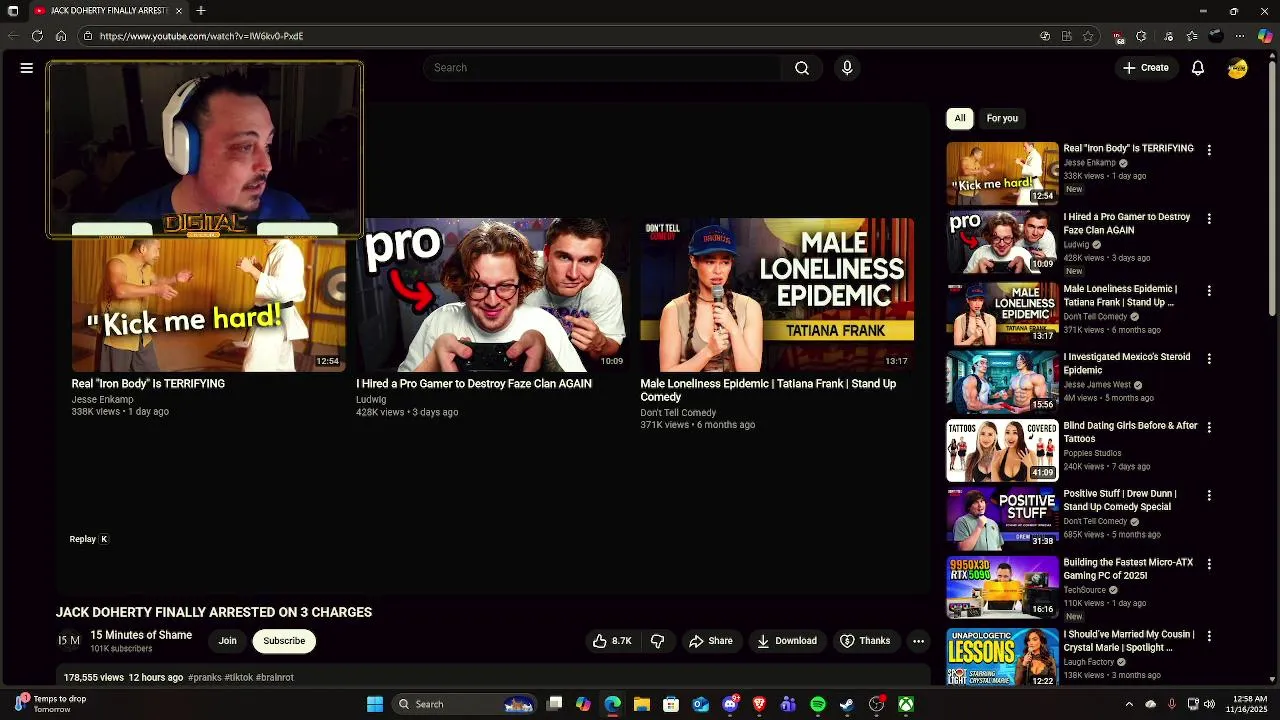The height and width of the screenshot is (720, 1280).
Task: Open Jesse Enkamp channel under endscreen video
Action: coord(102,399)
